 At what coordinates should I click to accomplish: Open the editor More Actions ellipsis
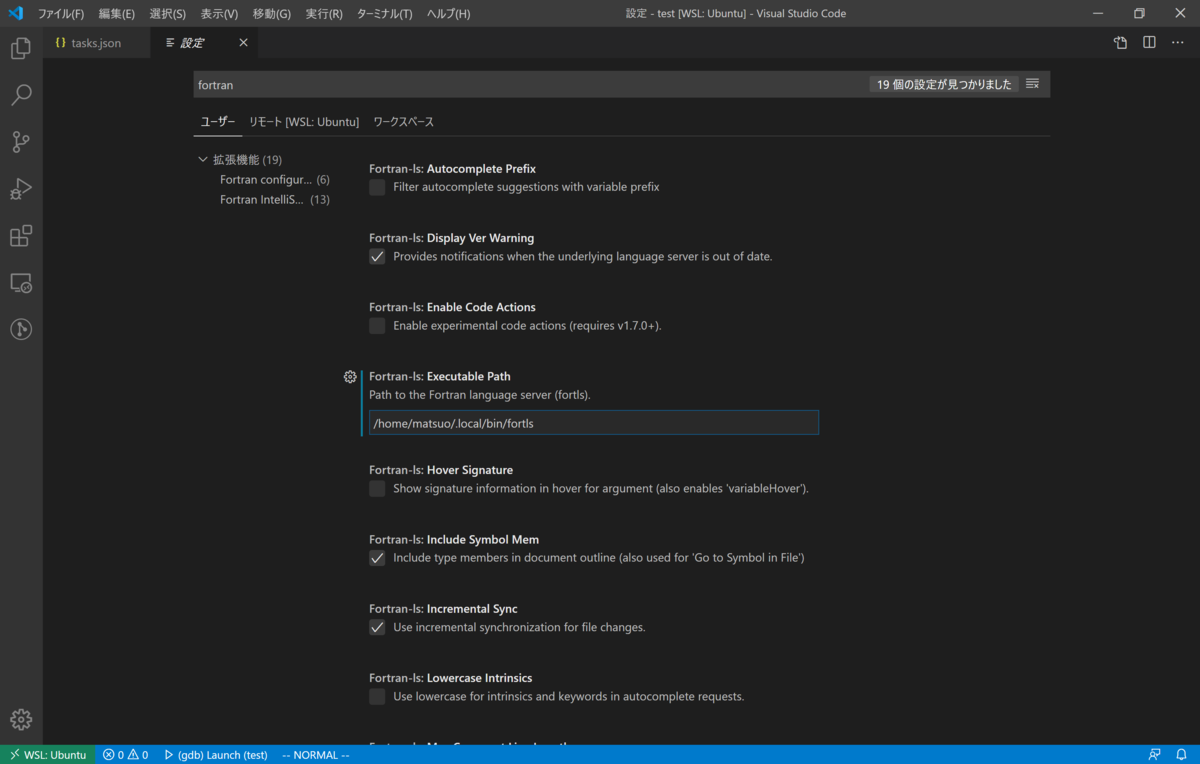1177,43
